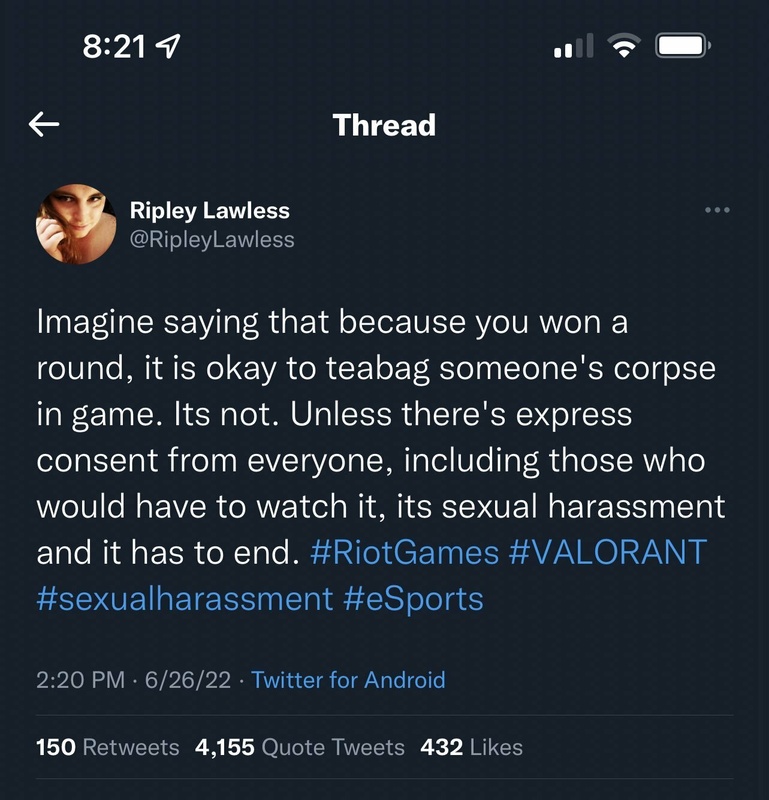
Task: Tap the location arrow status icon
Action: (167, 46)
